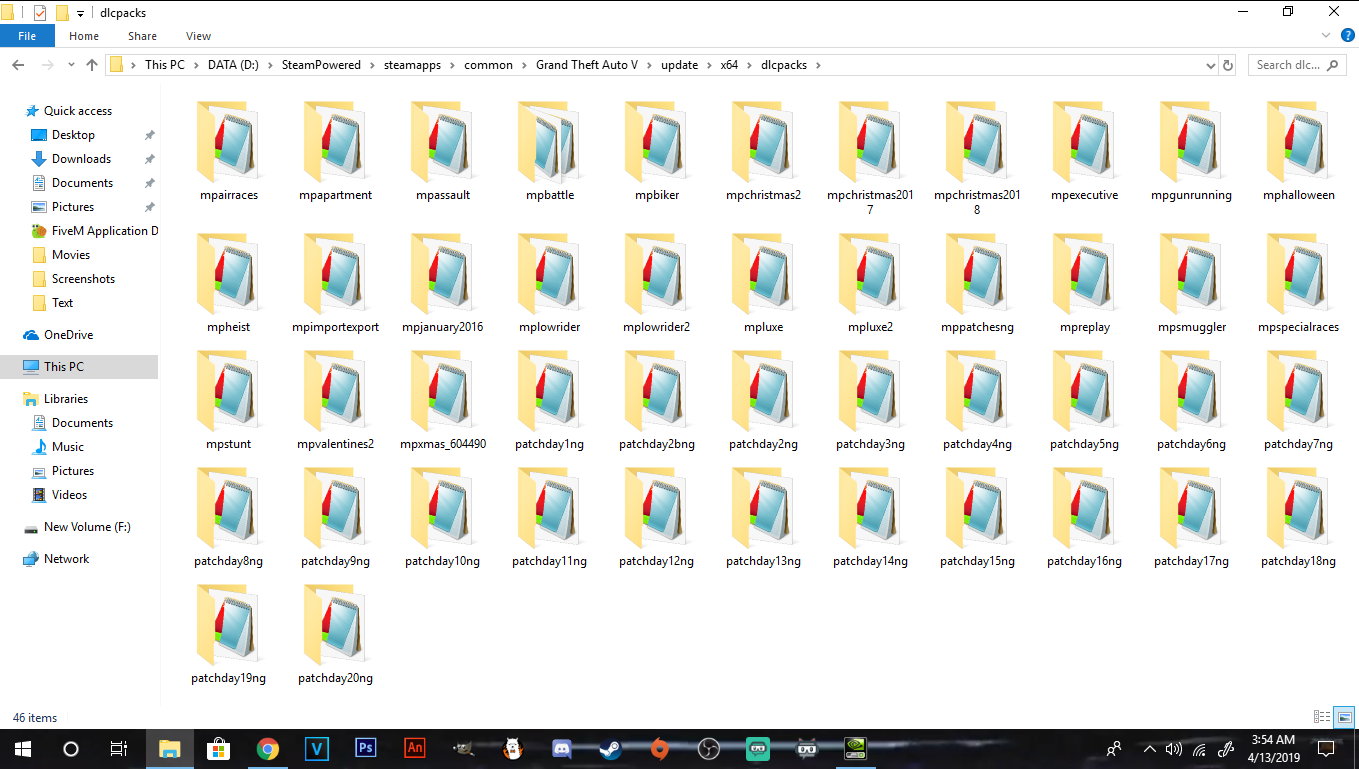Switch to Details view layout
The height and width of the screenshot is (769, 1359).
1321,717
